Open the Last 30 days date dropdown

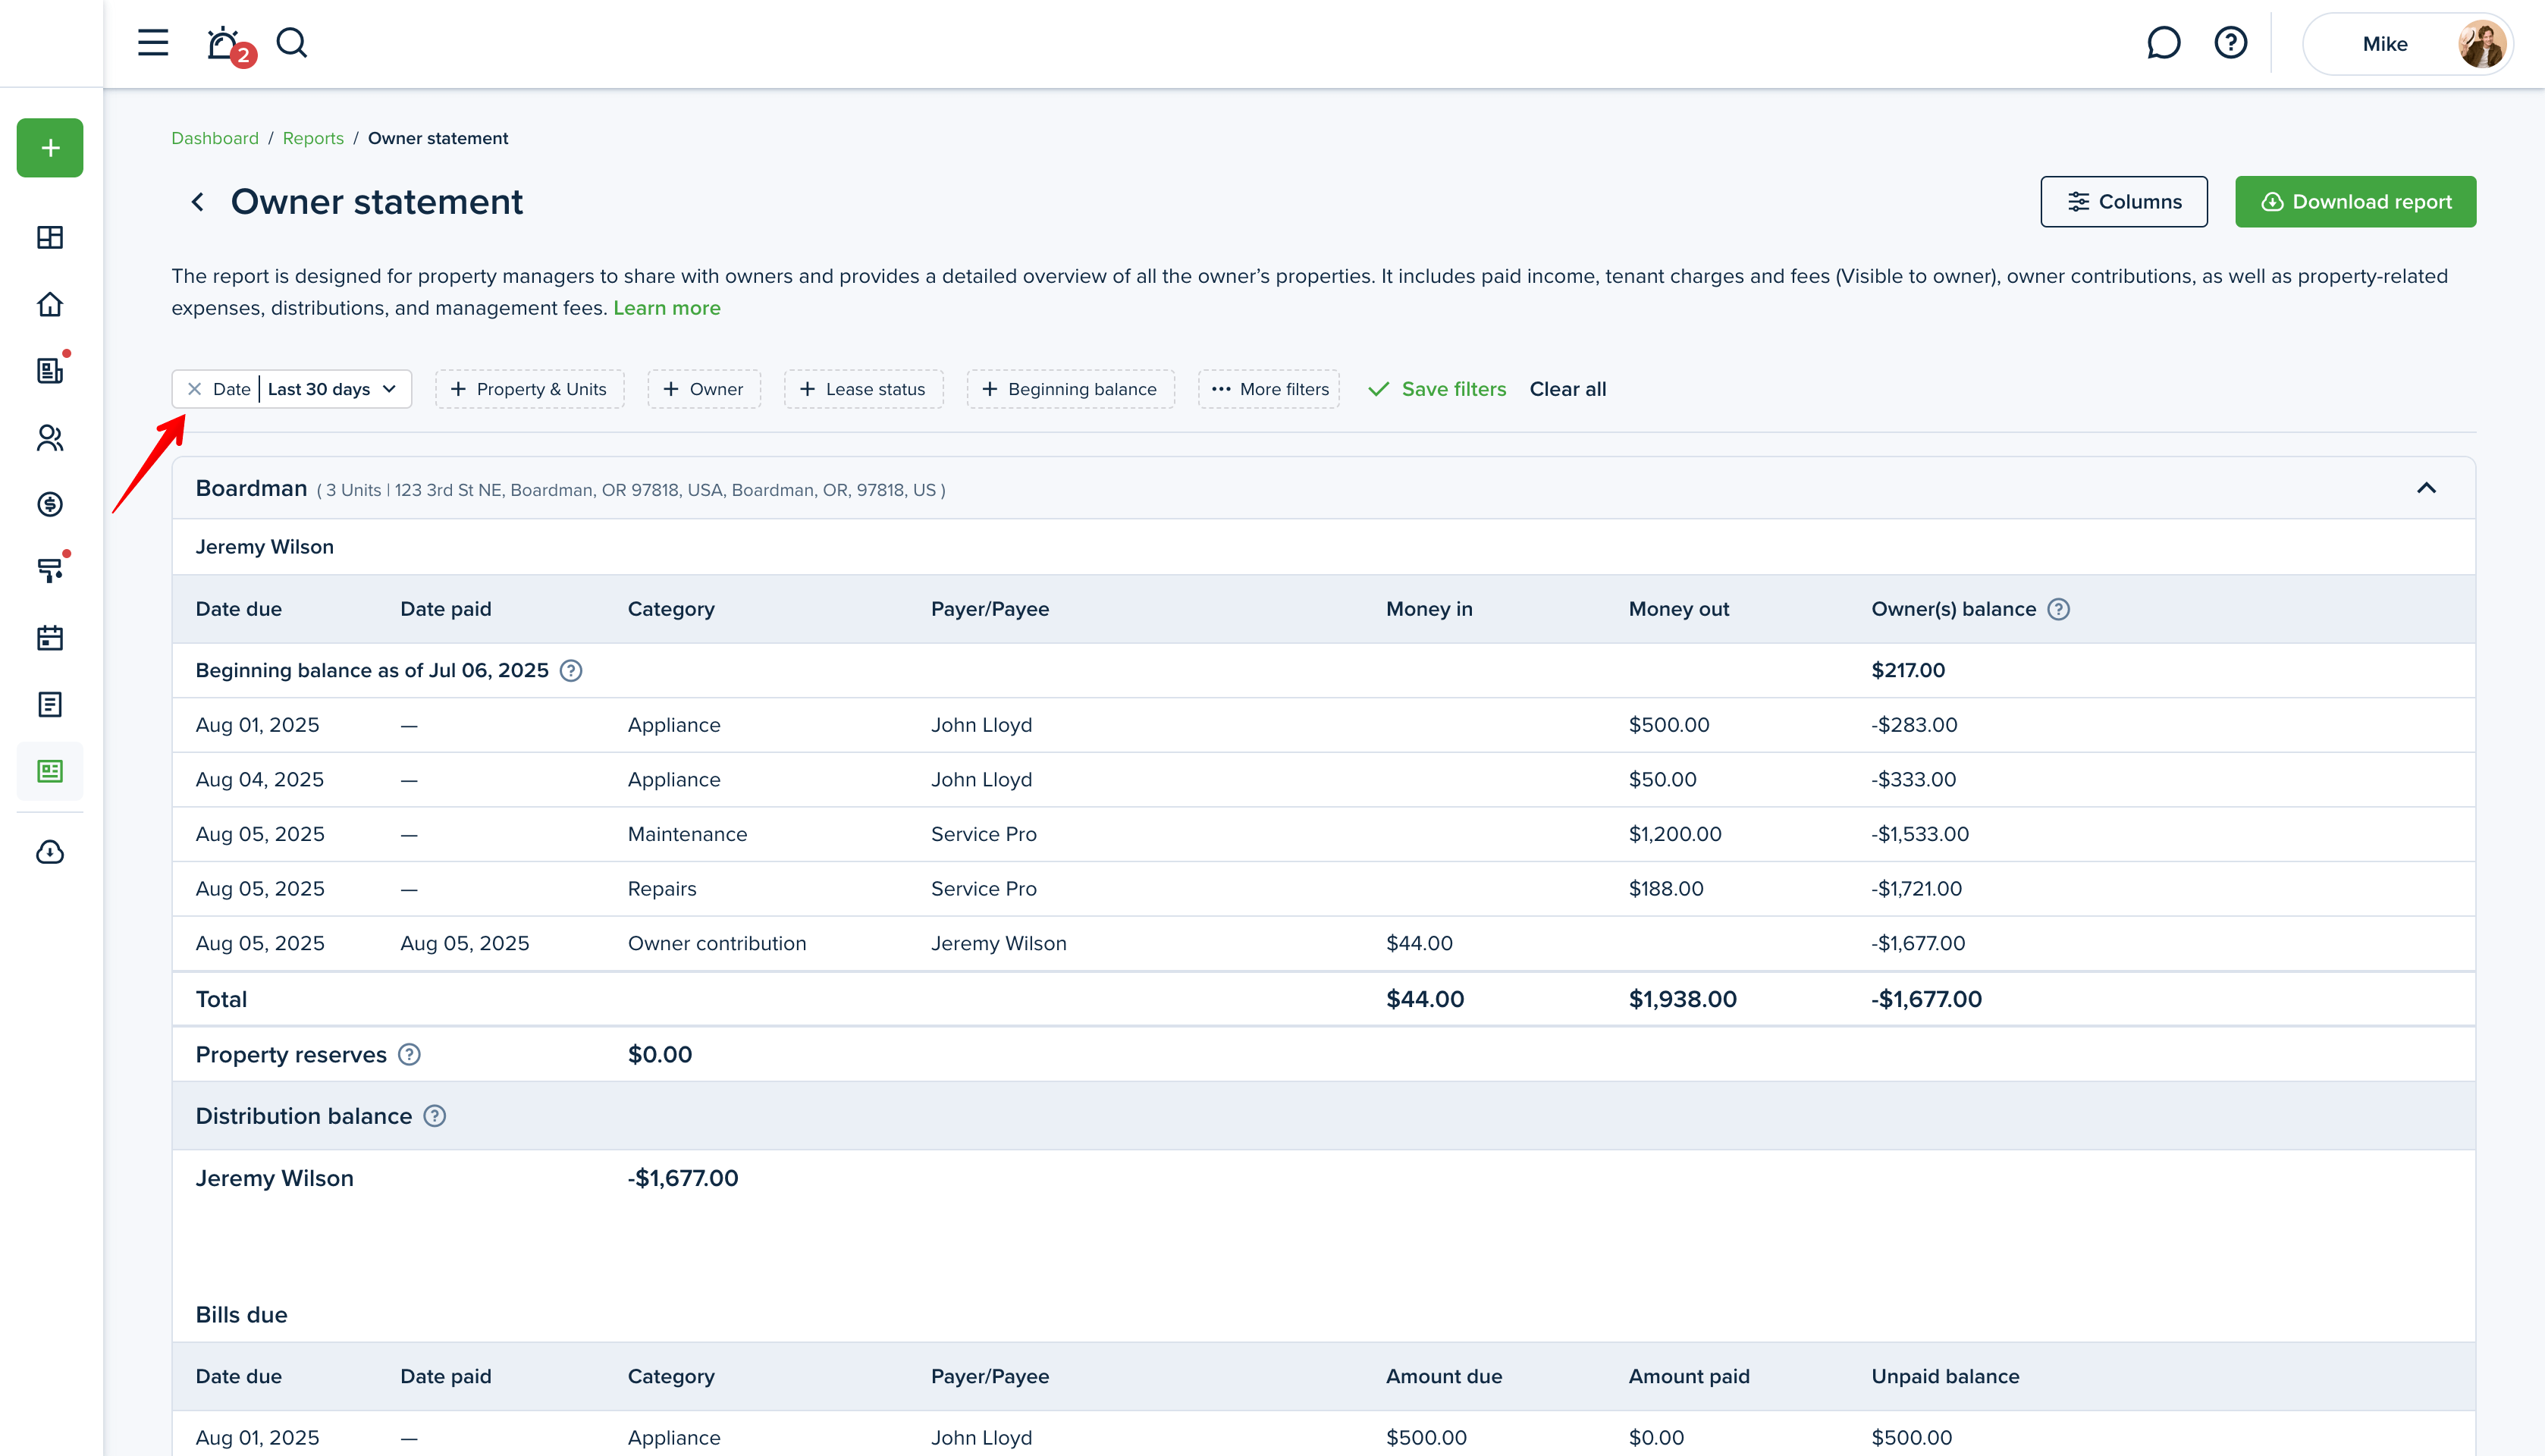333,389
